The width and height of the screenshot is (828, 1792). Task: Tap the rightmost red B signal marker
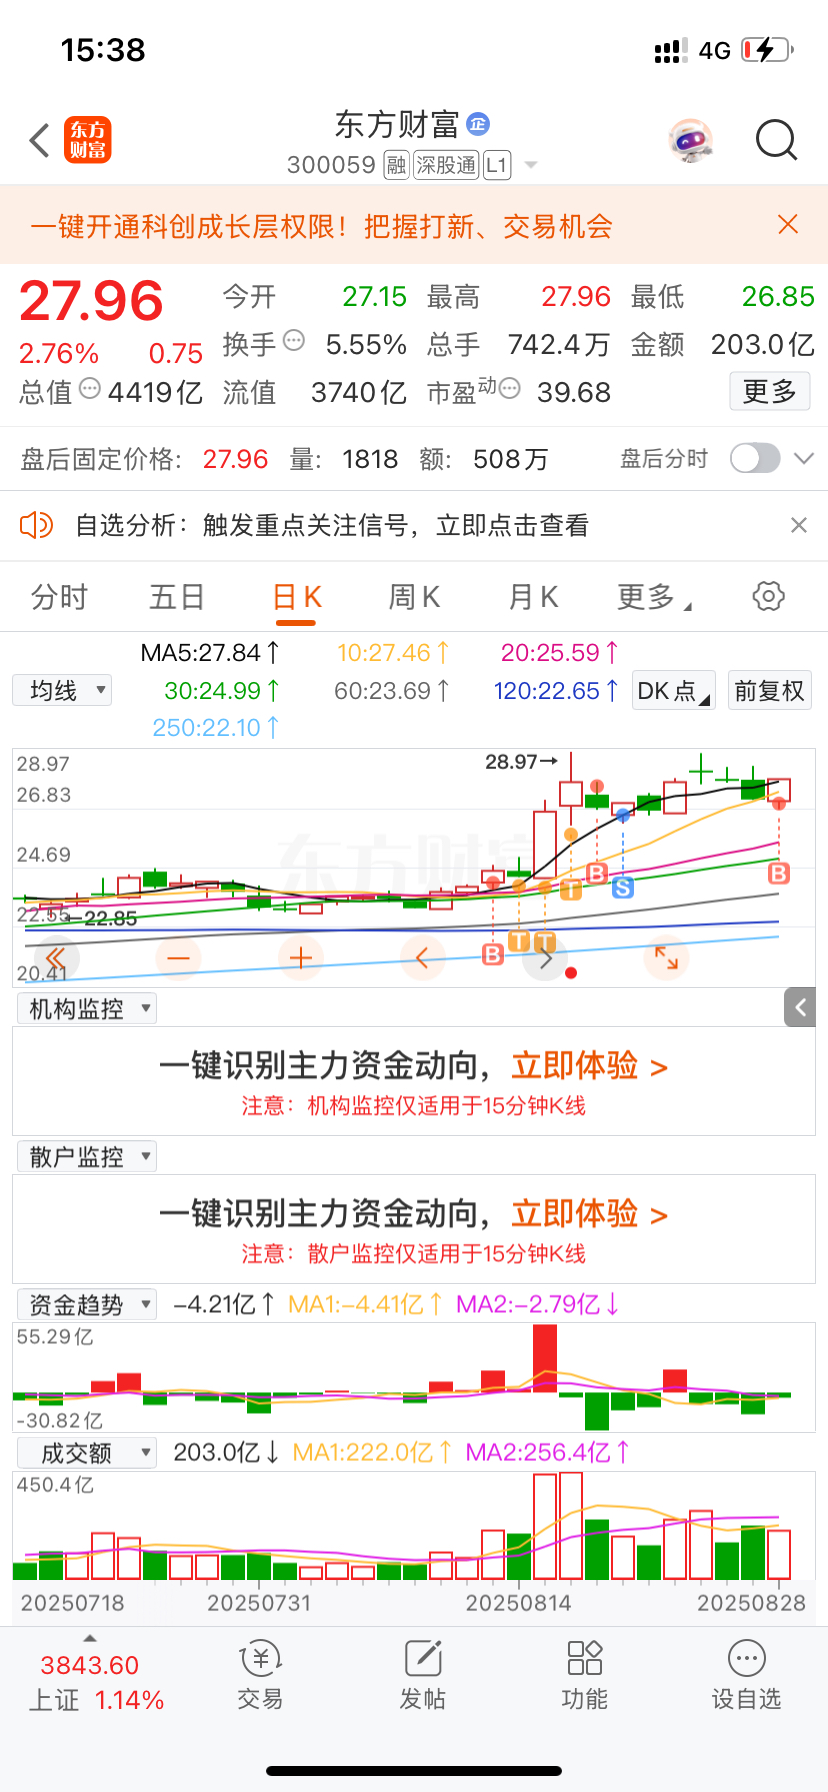tap(779, 873)
